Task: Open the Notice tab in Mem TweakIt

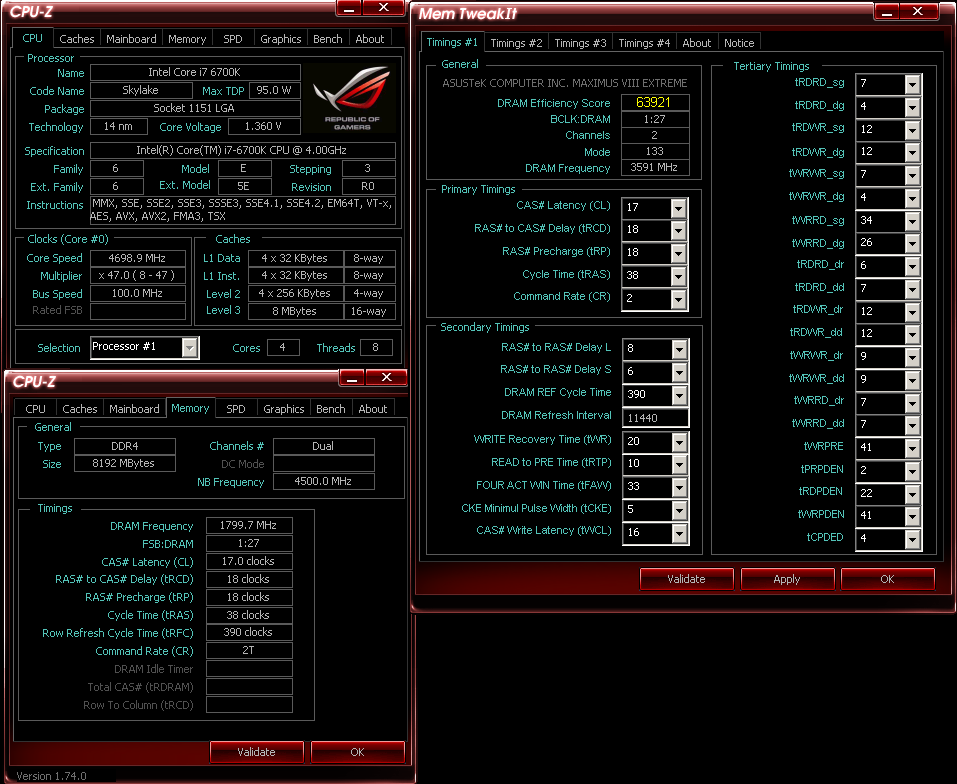Action: click(x=739, y=42)
